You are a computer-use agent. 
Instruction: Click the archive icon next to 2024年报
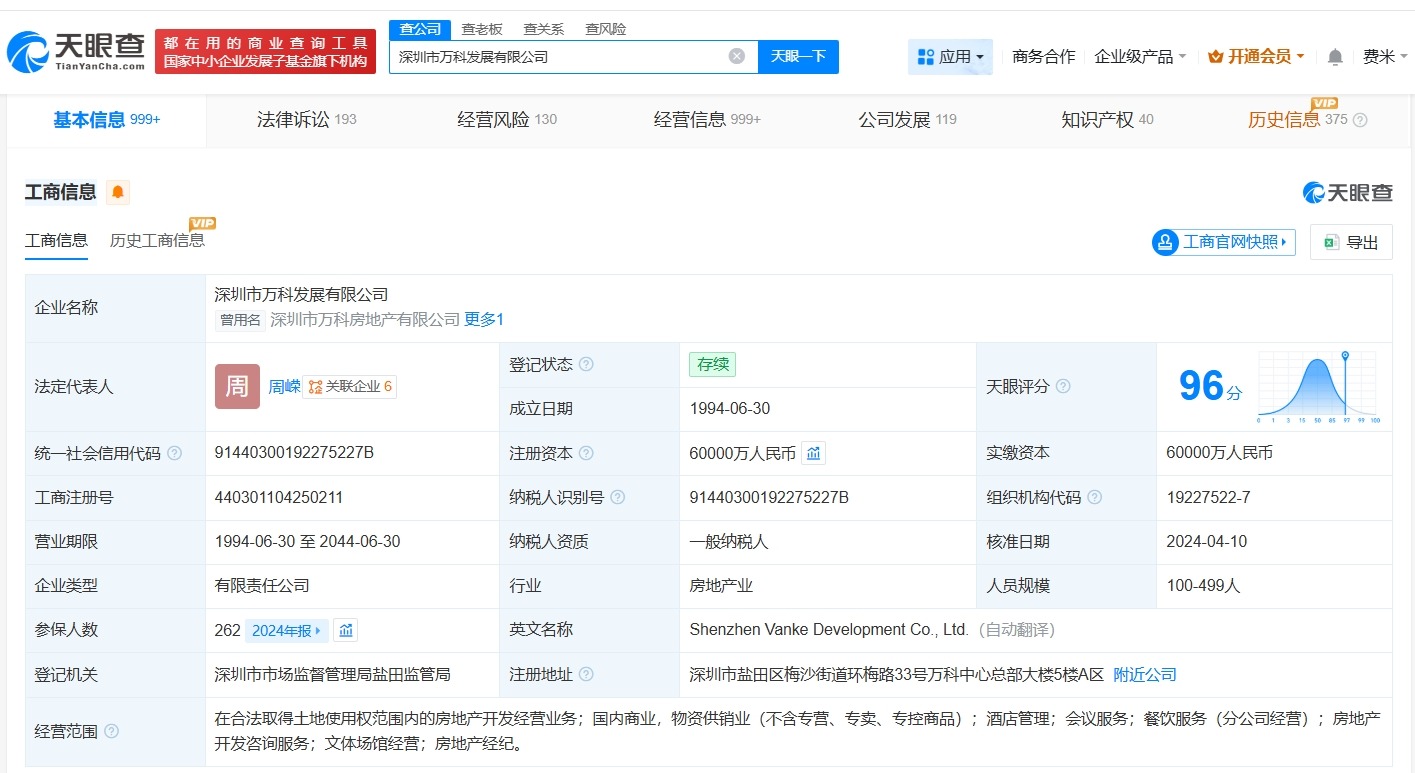pyautogui.click(x=345, y=630)
